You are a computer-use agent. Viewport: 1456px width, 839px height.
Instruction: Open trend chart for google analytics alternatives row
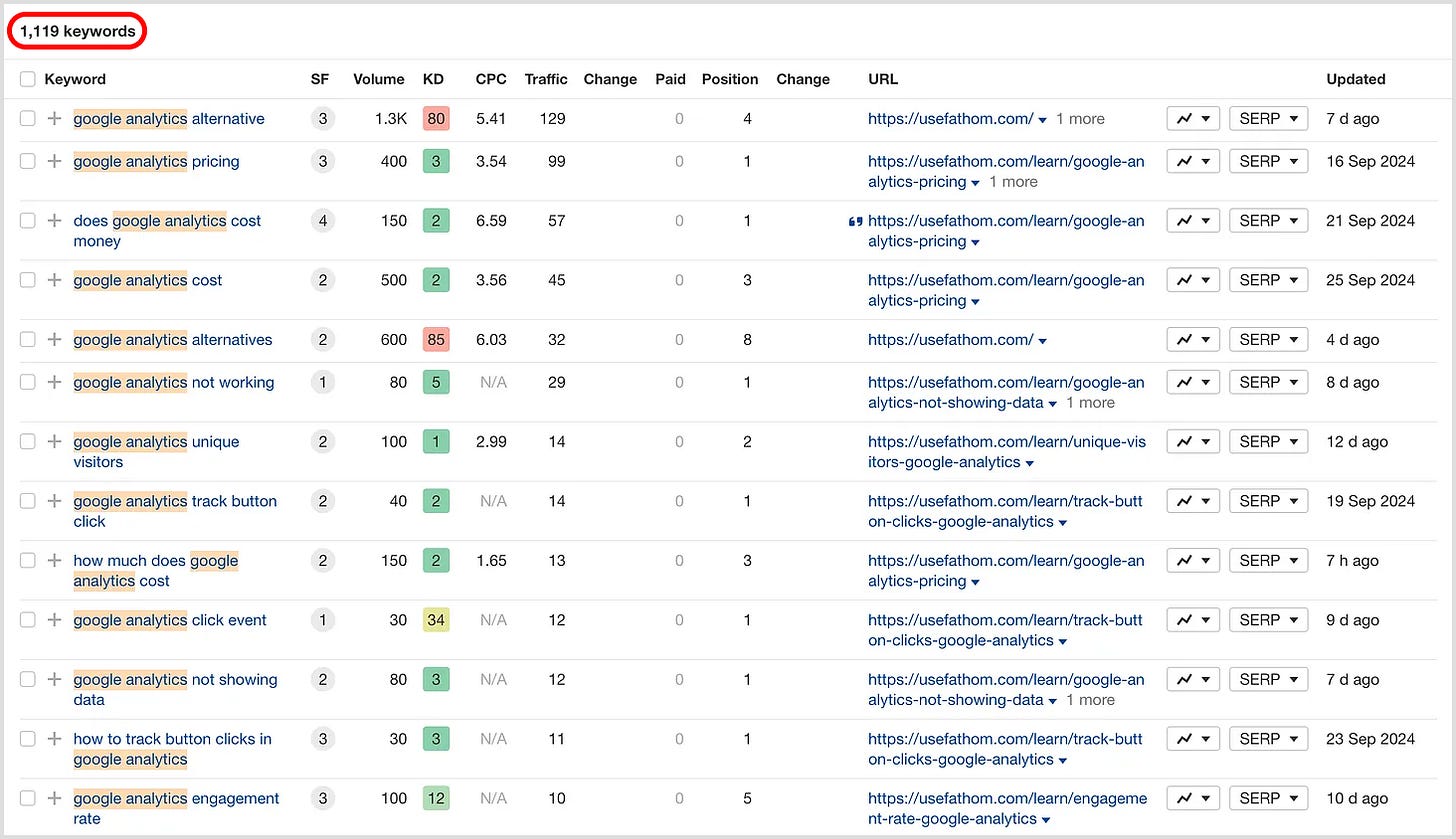coord(1193,340)
